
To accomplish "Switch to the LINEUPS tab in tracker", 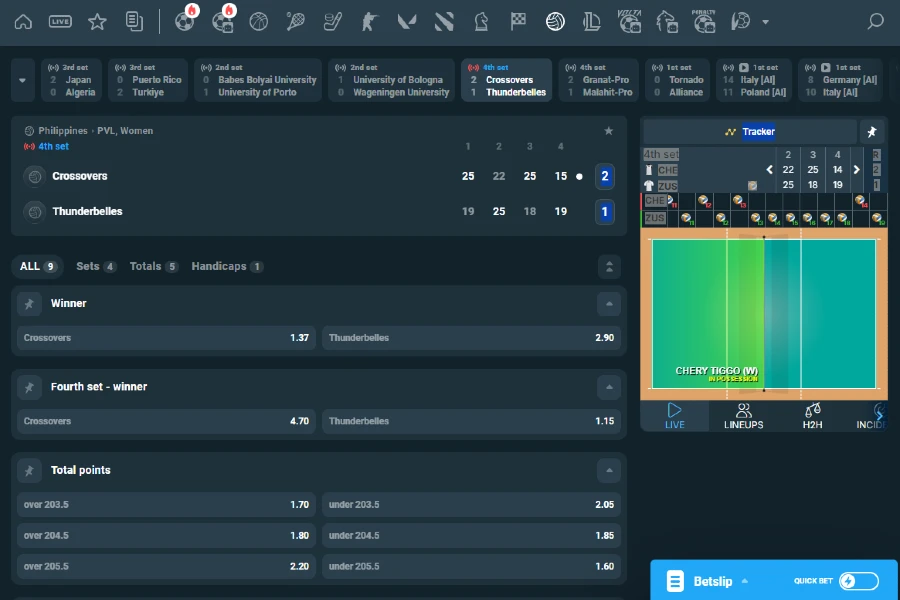I will (x=742, y=416).
